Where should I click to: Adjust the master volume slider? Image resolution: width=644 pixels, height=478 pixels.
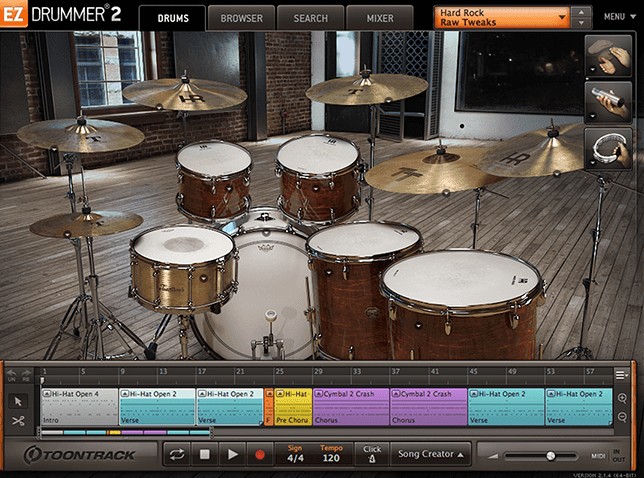549,456
